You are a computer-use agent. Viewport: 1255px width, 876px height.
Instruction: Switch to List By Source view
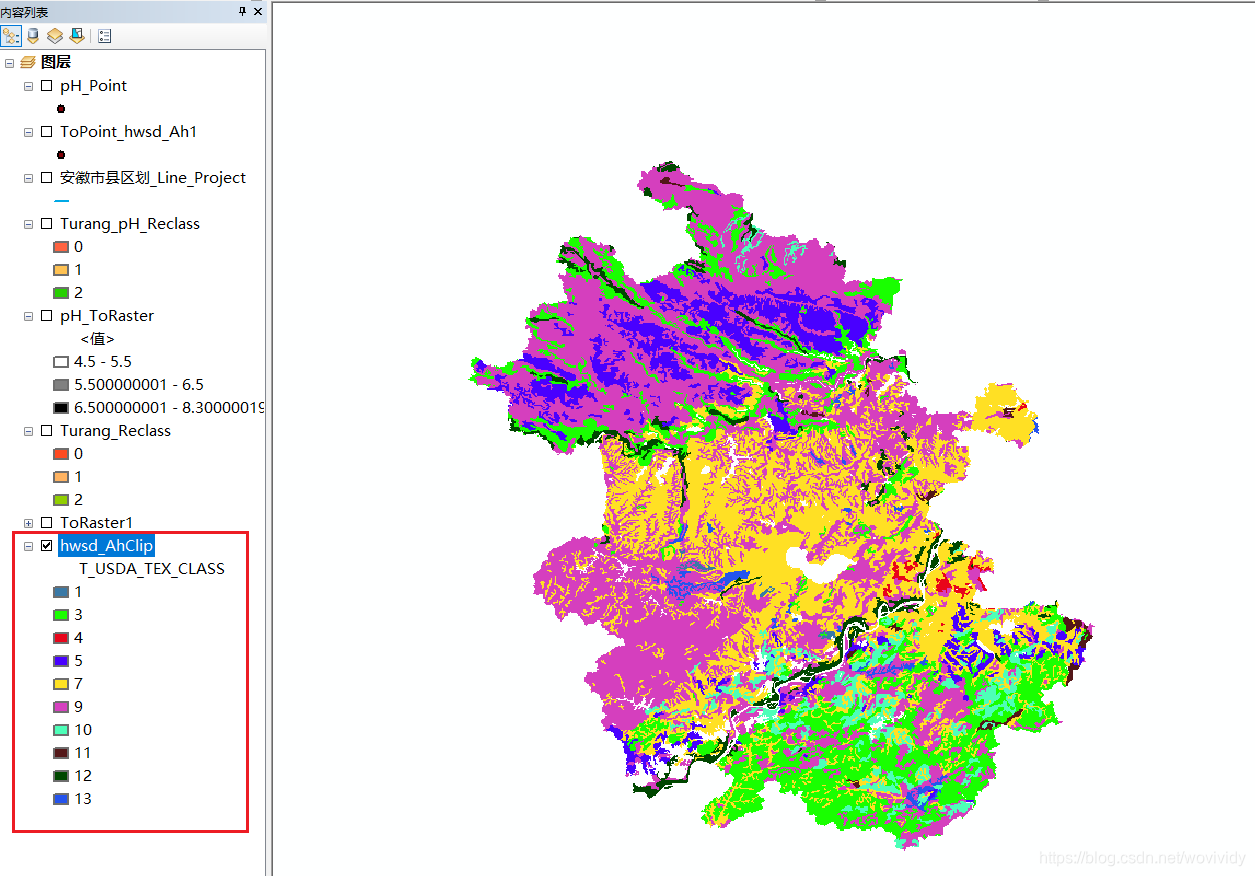tap(32, 36)
